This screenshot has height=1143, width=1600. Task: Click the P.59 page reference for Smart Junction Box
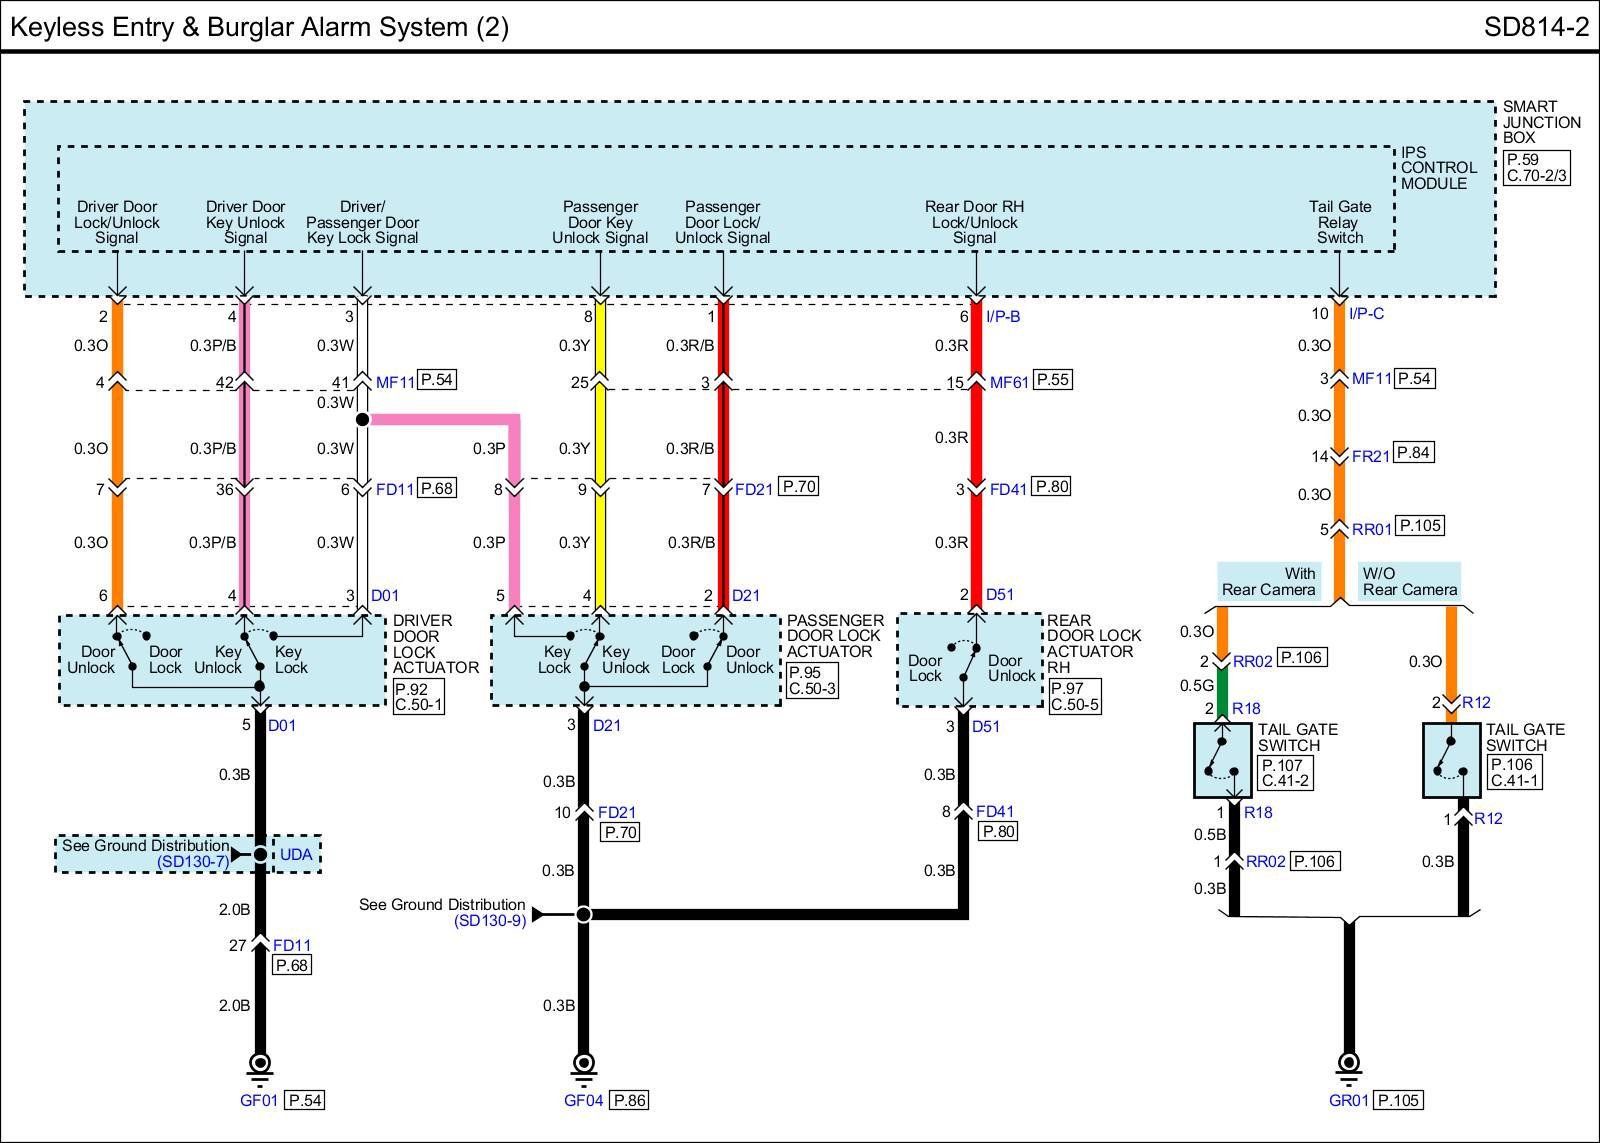[1522, 159]
